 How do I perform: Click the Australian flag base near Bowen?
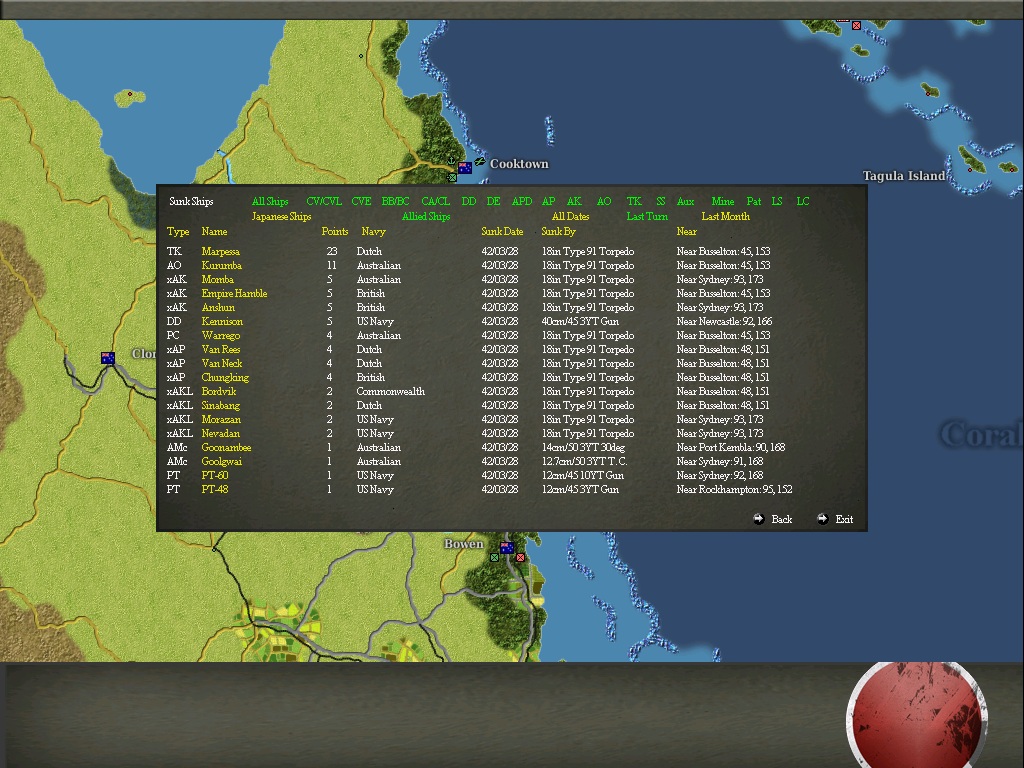click(x=507, y=547)
